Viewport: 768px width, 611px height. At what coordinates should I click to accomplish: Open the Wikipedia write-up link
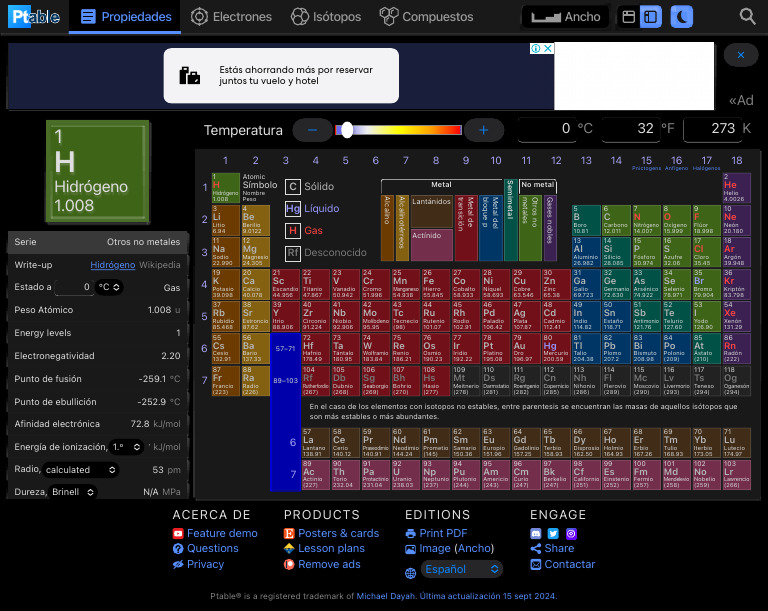pos(160,265)
